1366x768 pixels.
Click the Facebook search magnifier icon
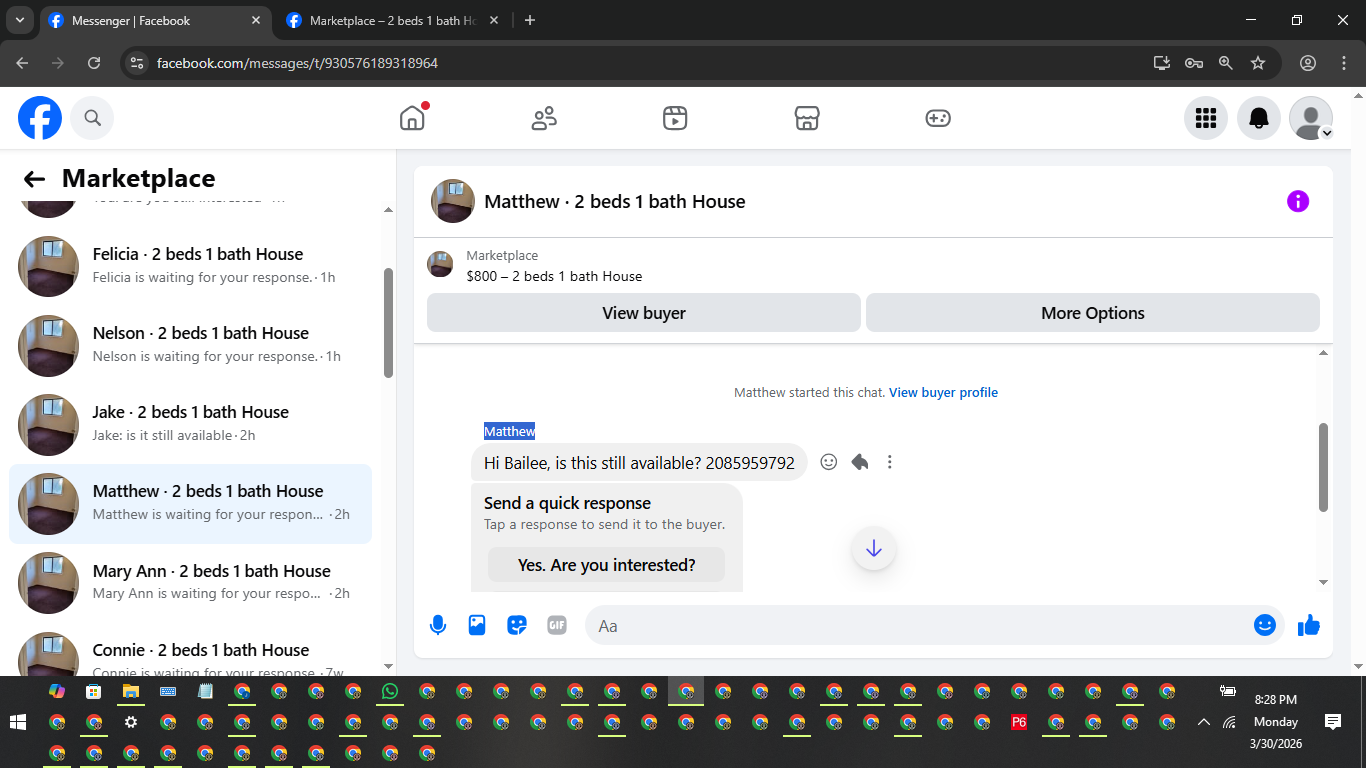click(x=92, y=118)
